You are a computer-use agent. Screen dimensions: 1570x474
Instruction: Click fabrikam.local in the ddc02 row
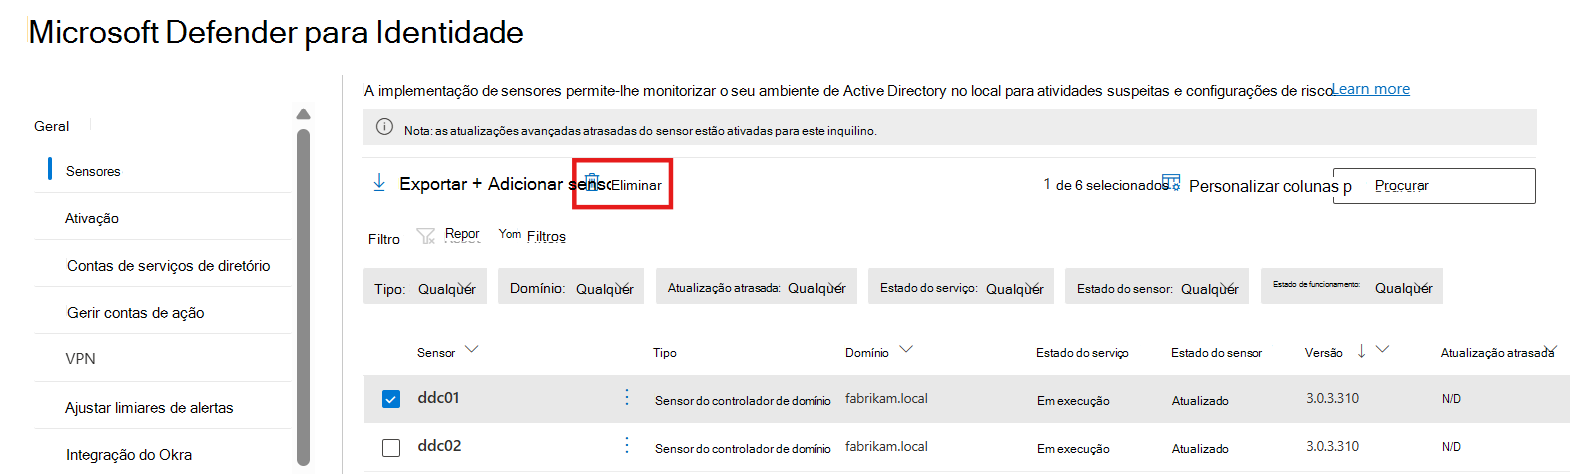click(x=886, y=446)
